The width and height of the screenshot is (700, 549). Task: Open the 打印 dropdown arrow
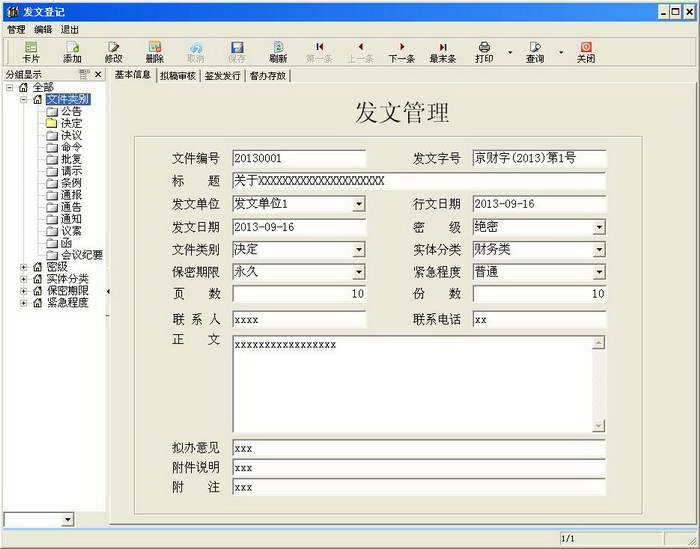click(510, 53)
